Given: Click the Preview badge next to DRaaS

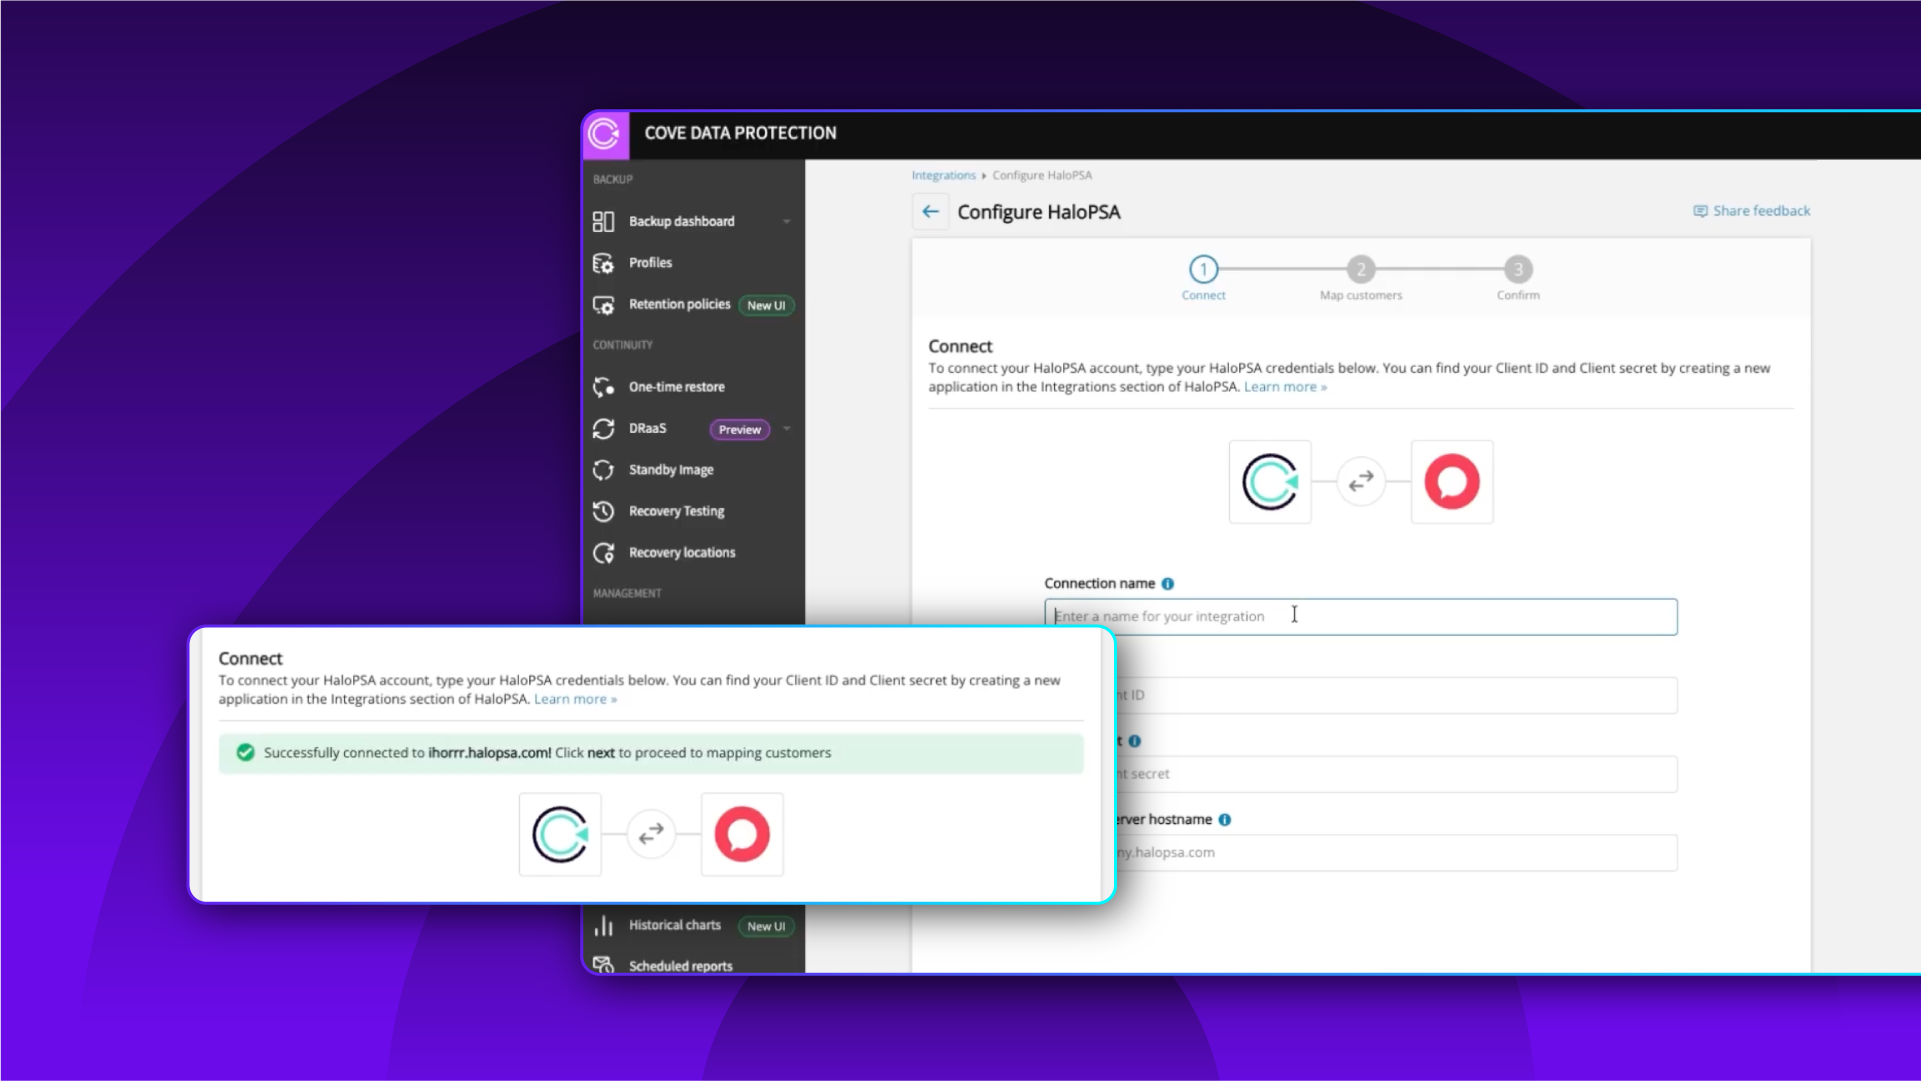Looking at the screenshot, I should pyautogui.click(x=740, y=429).
